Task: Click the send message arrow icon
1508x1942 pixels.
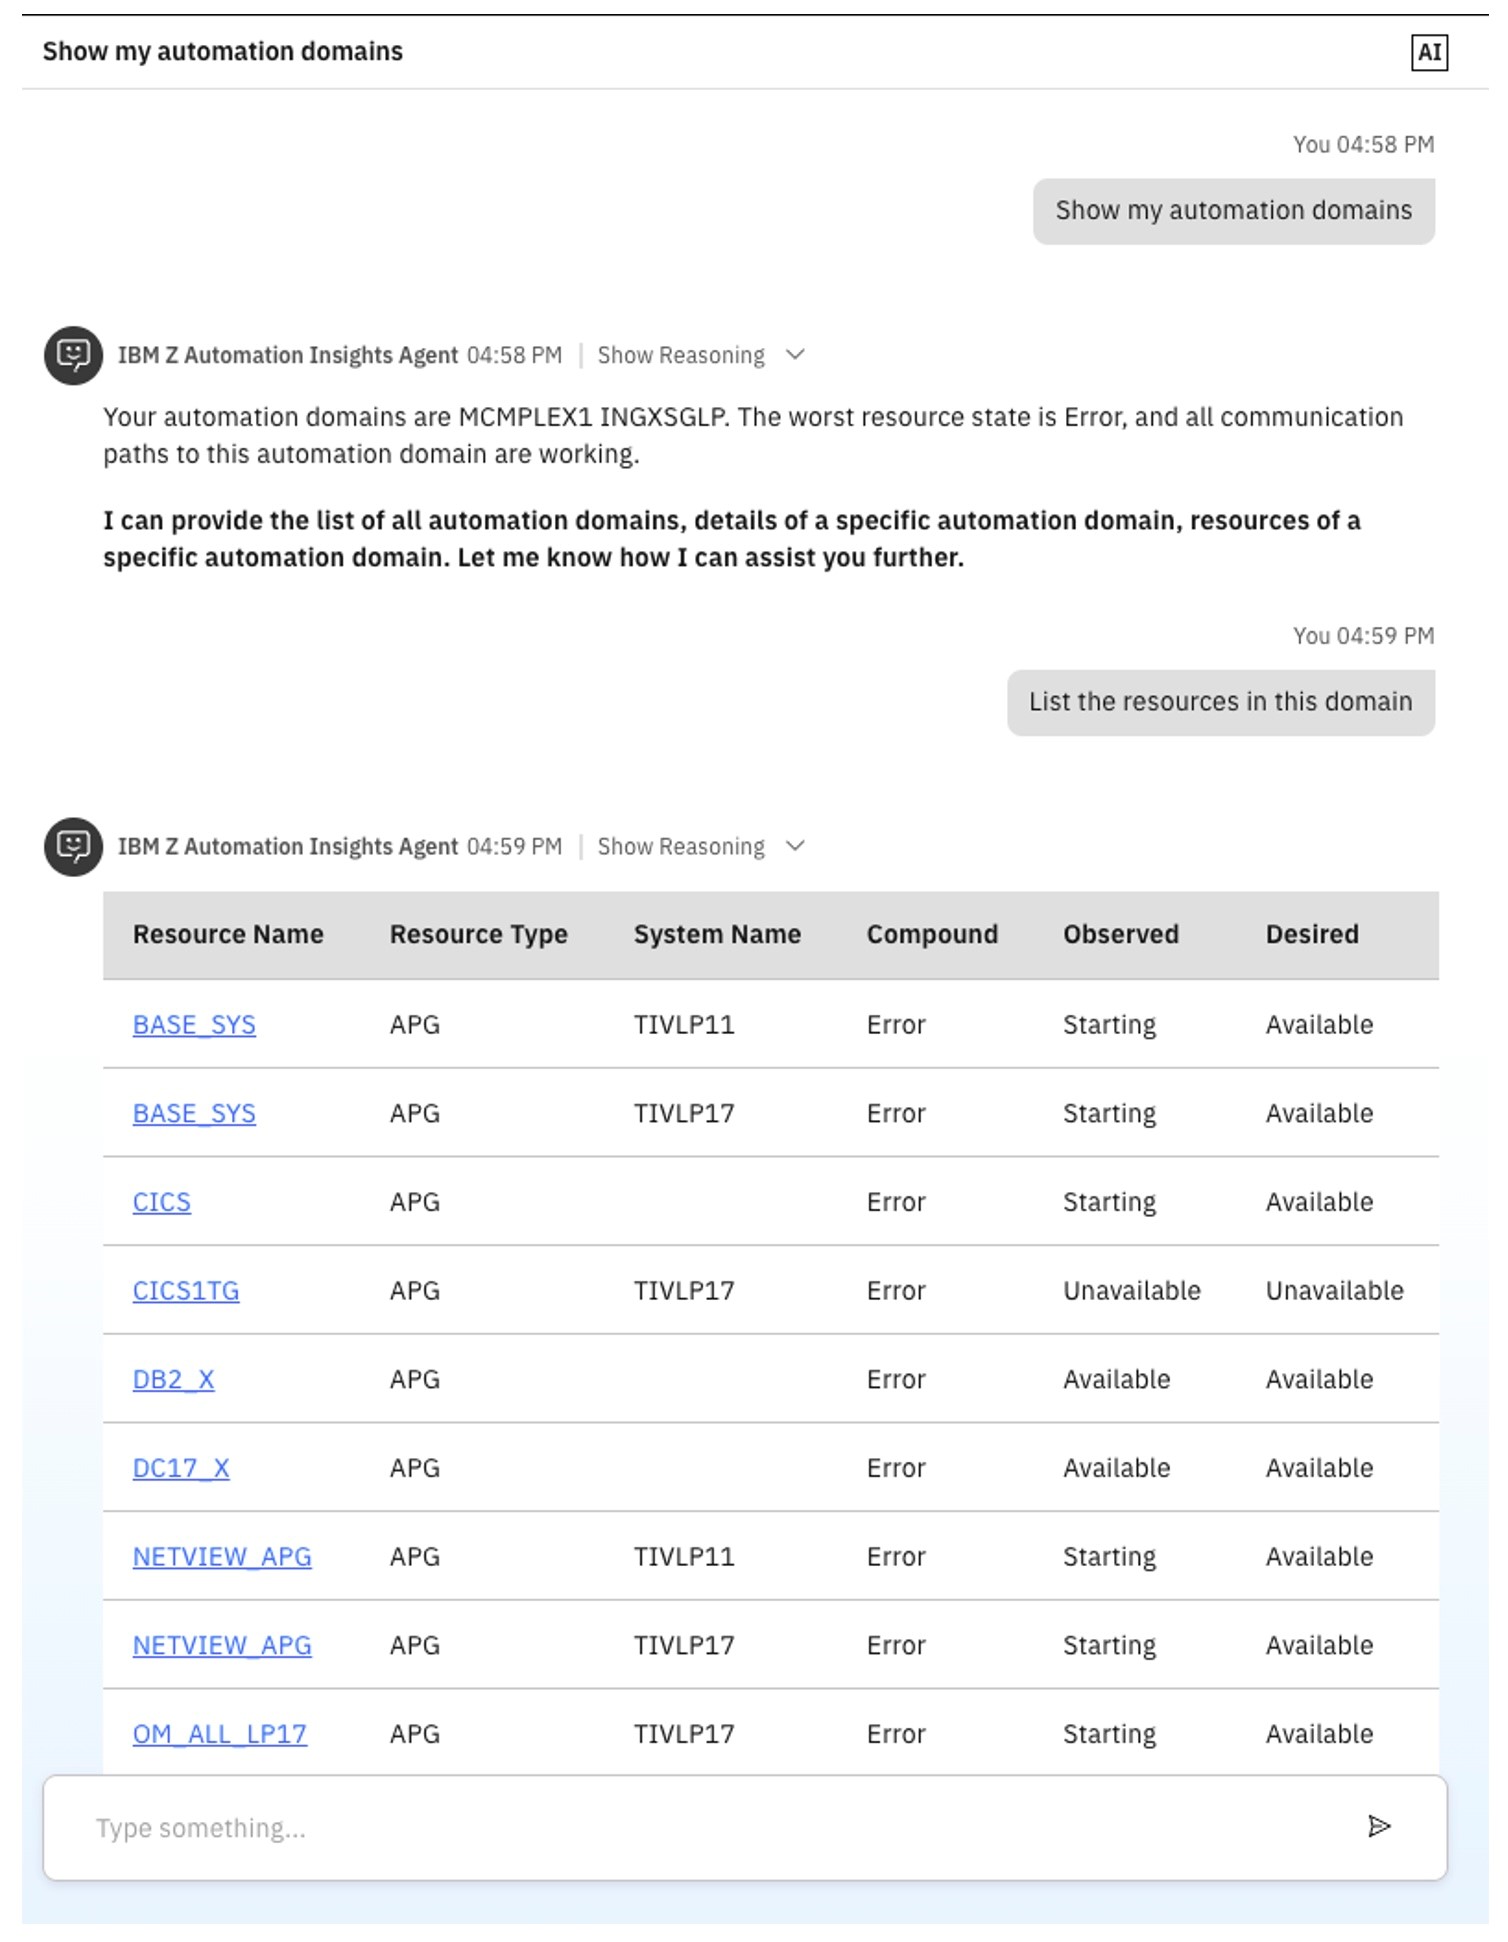Action: point(1378,1826)
